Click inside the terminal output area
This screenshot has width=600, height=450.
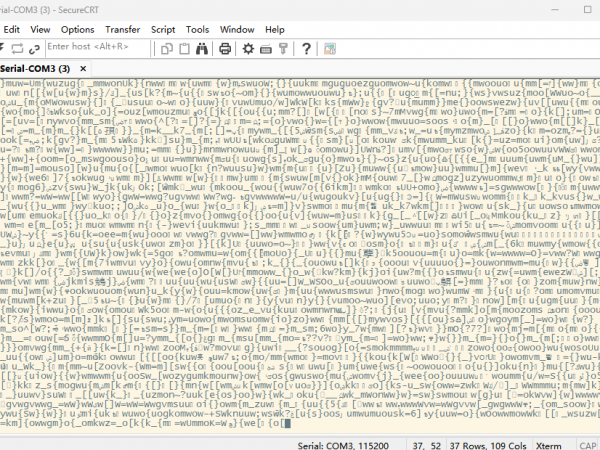[300, 250]
